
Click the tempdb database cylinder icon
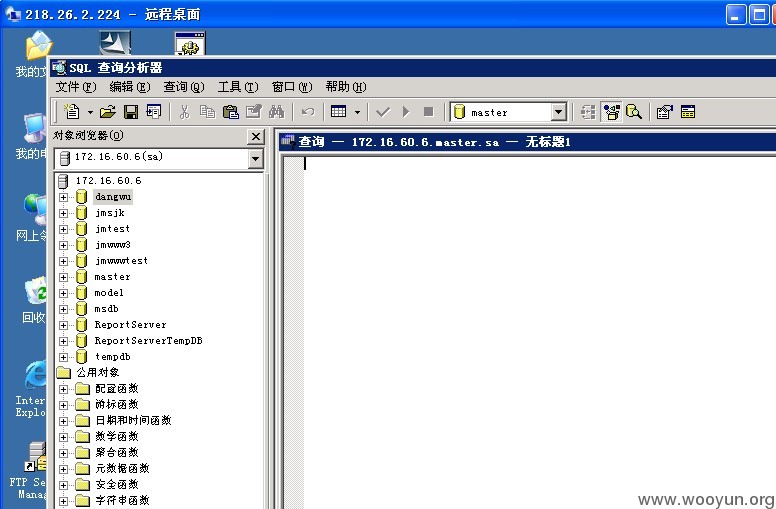[x=82, y=356]
